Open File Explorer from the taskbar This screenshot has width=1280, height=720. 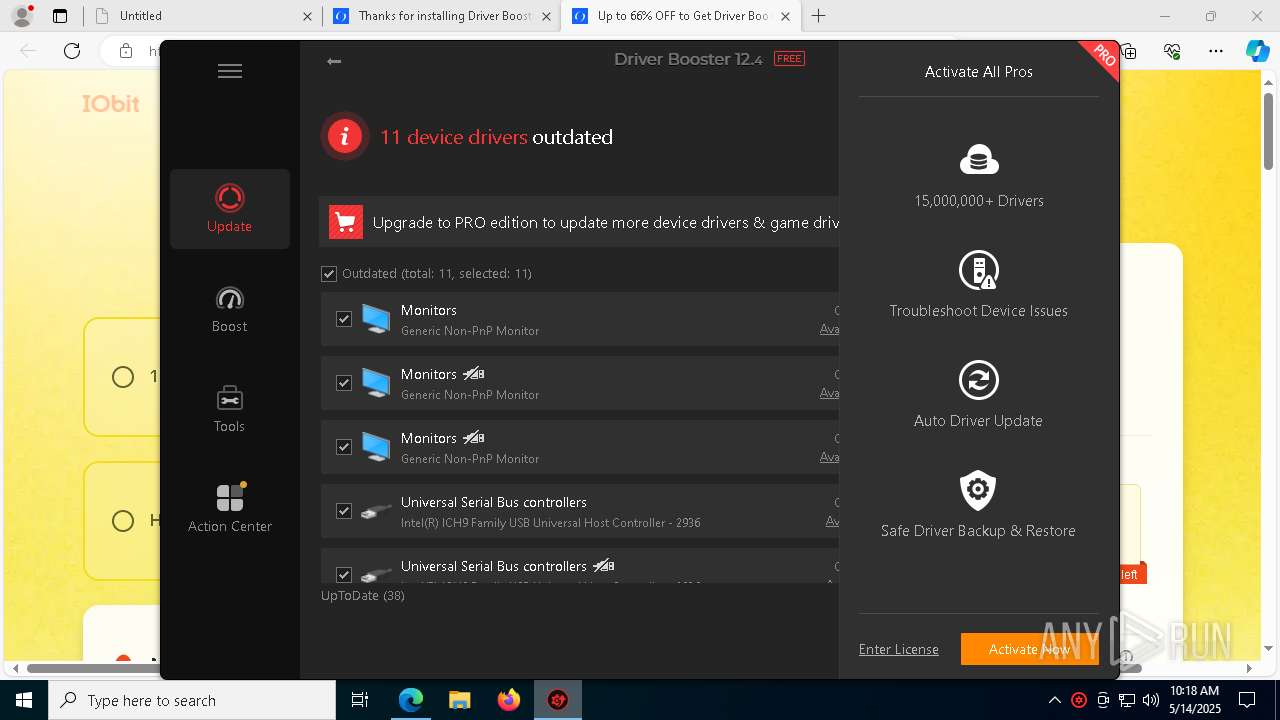(459, 701)
